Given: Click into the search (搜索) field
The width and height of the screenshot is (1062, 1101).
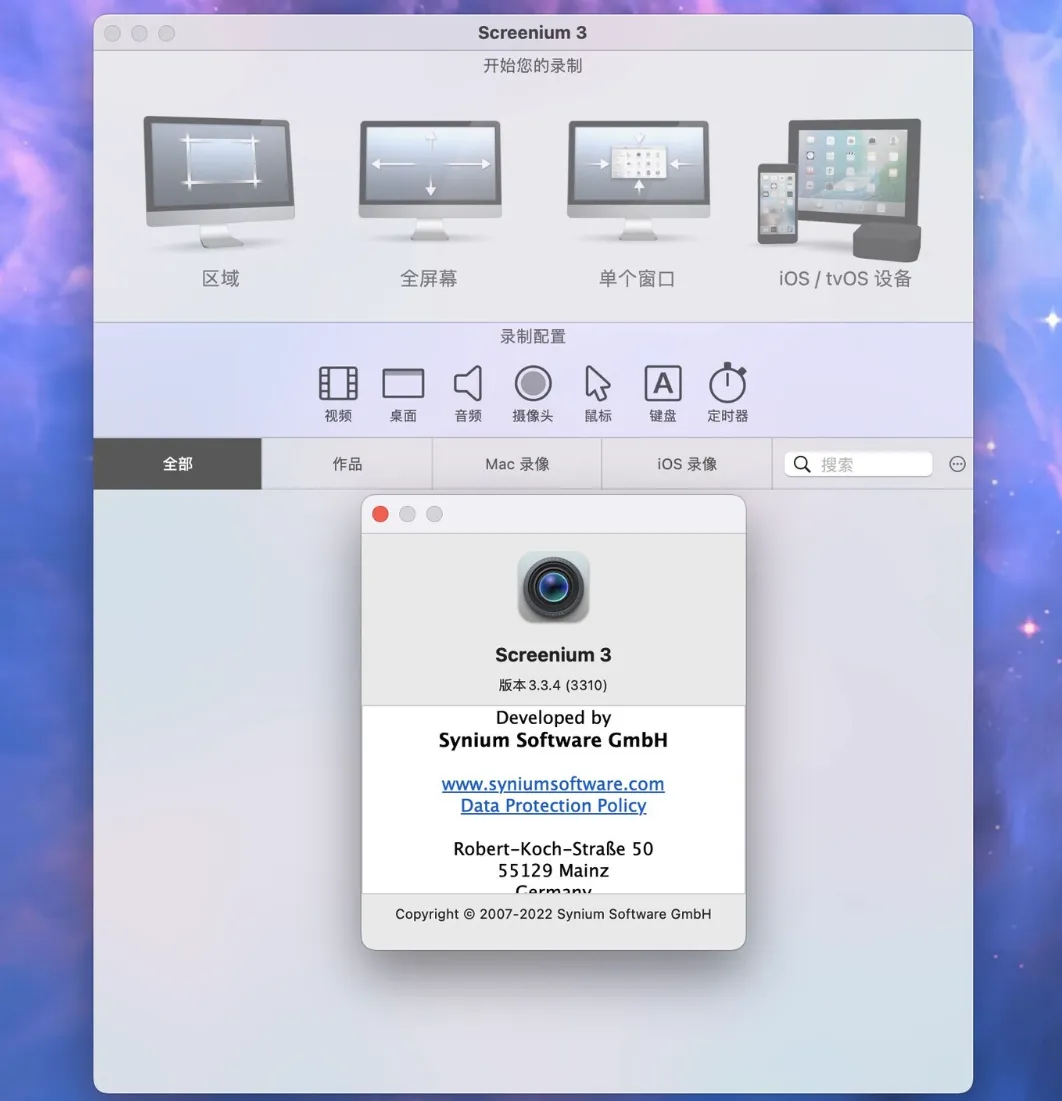Looking at the screenshot, I should (858, 464).
